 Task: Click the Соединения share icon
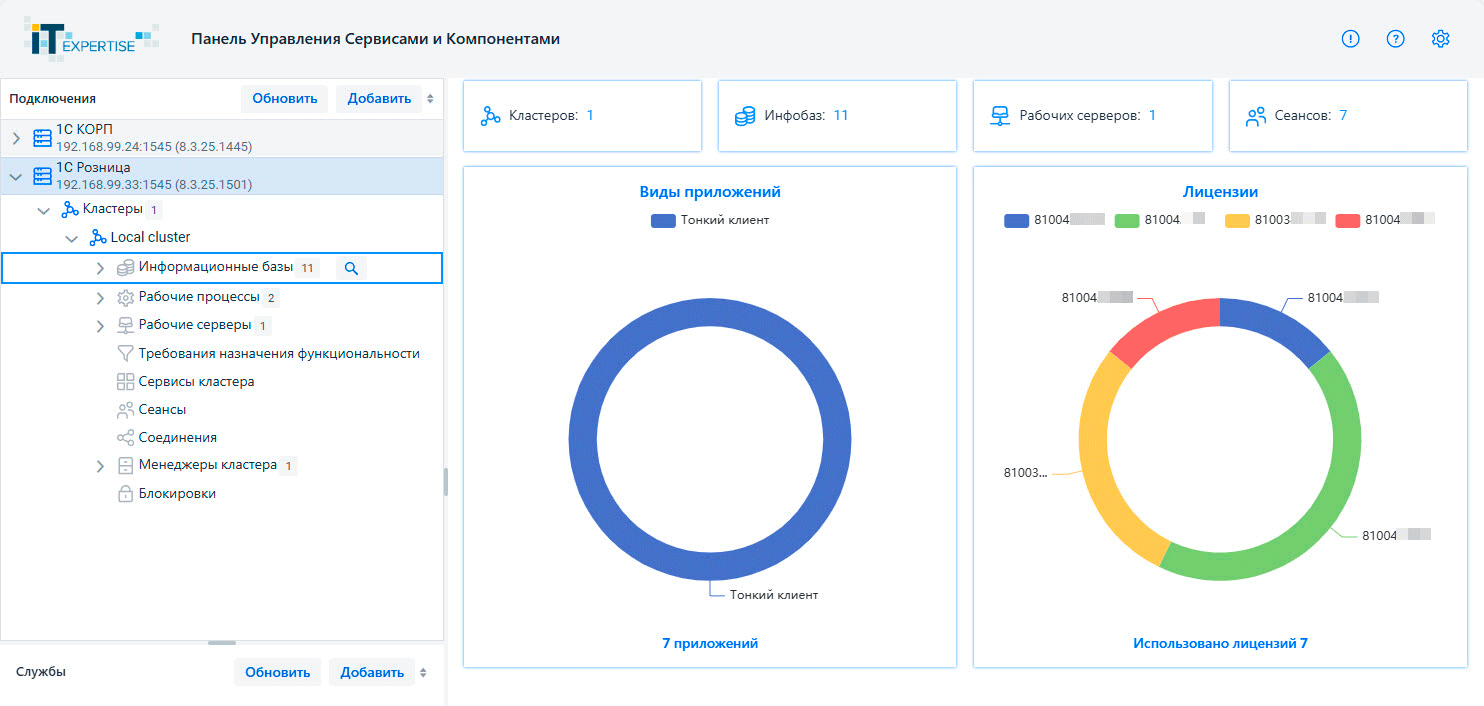pyautogui.click(x=125, y=438)
